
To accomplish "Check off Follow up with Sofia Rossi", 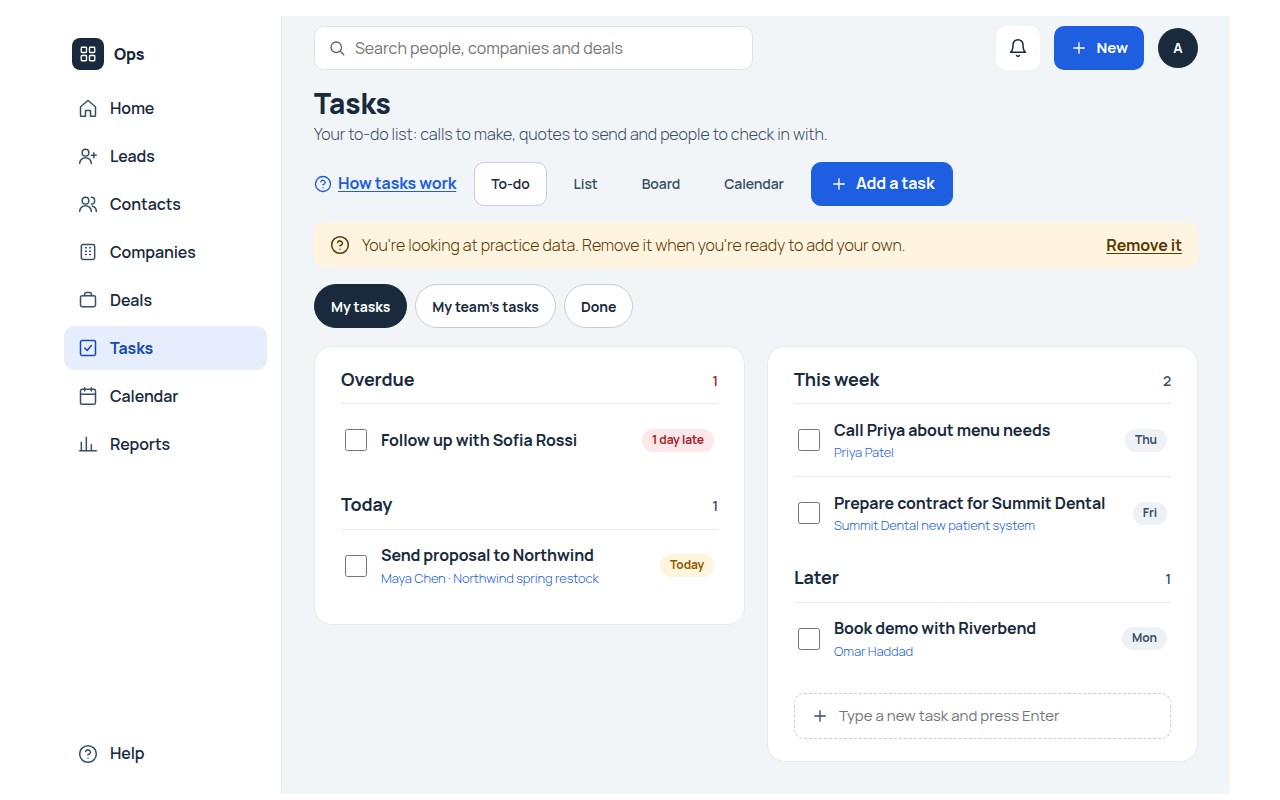I will click(x=356, y=440).
